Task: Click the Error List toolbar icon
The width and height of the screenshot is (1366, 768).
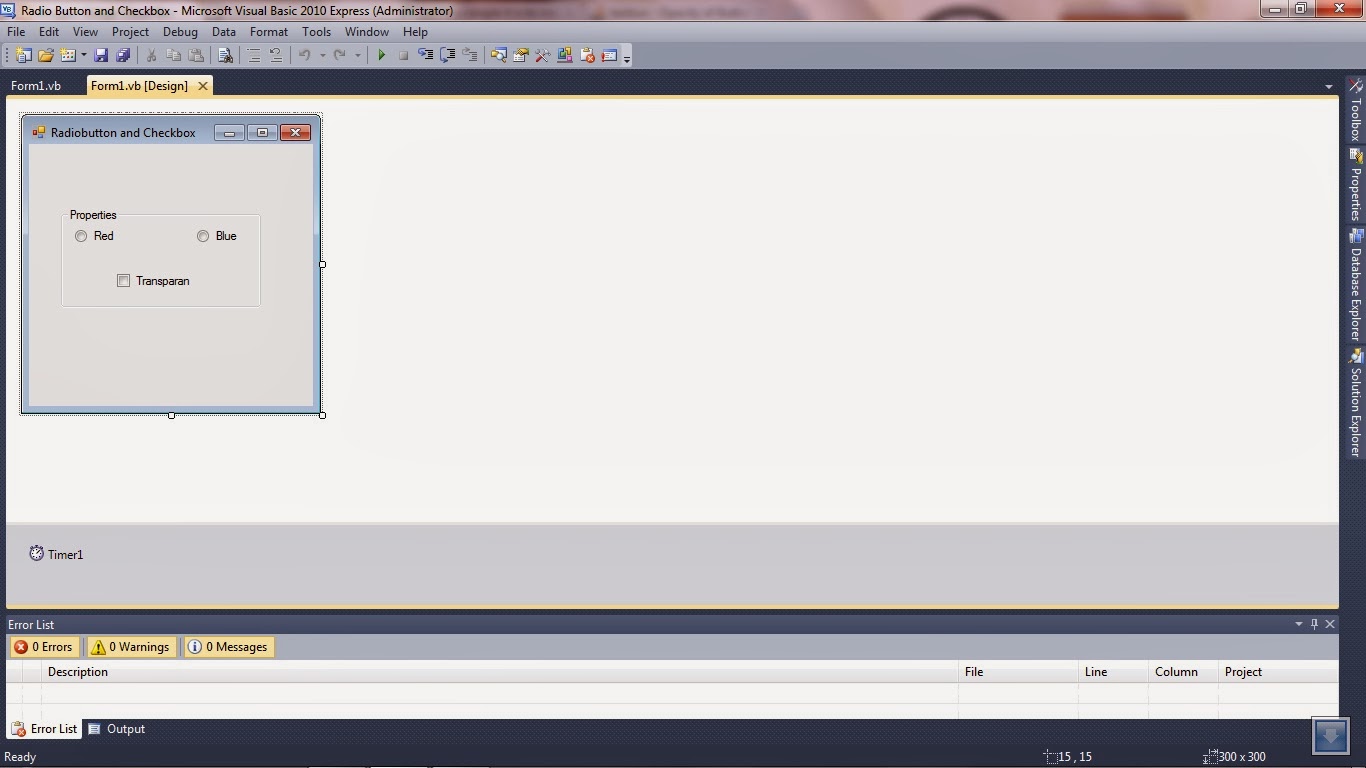Action: pyautogui.click(x=587, y=56)
